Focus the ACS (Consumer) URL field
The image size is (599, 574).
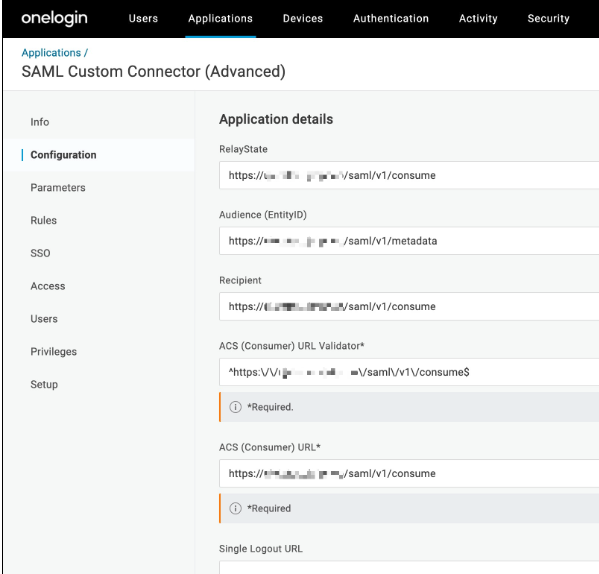(409, 474)
